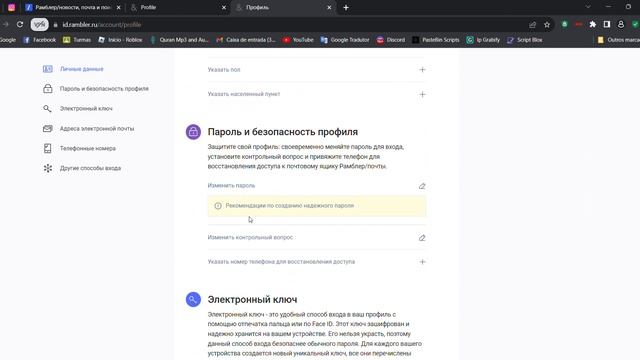The width and height of the screenshot is (640, 360).
Task: Click the envelope icon in sidebar
Action: [48, 129]
